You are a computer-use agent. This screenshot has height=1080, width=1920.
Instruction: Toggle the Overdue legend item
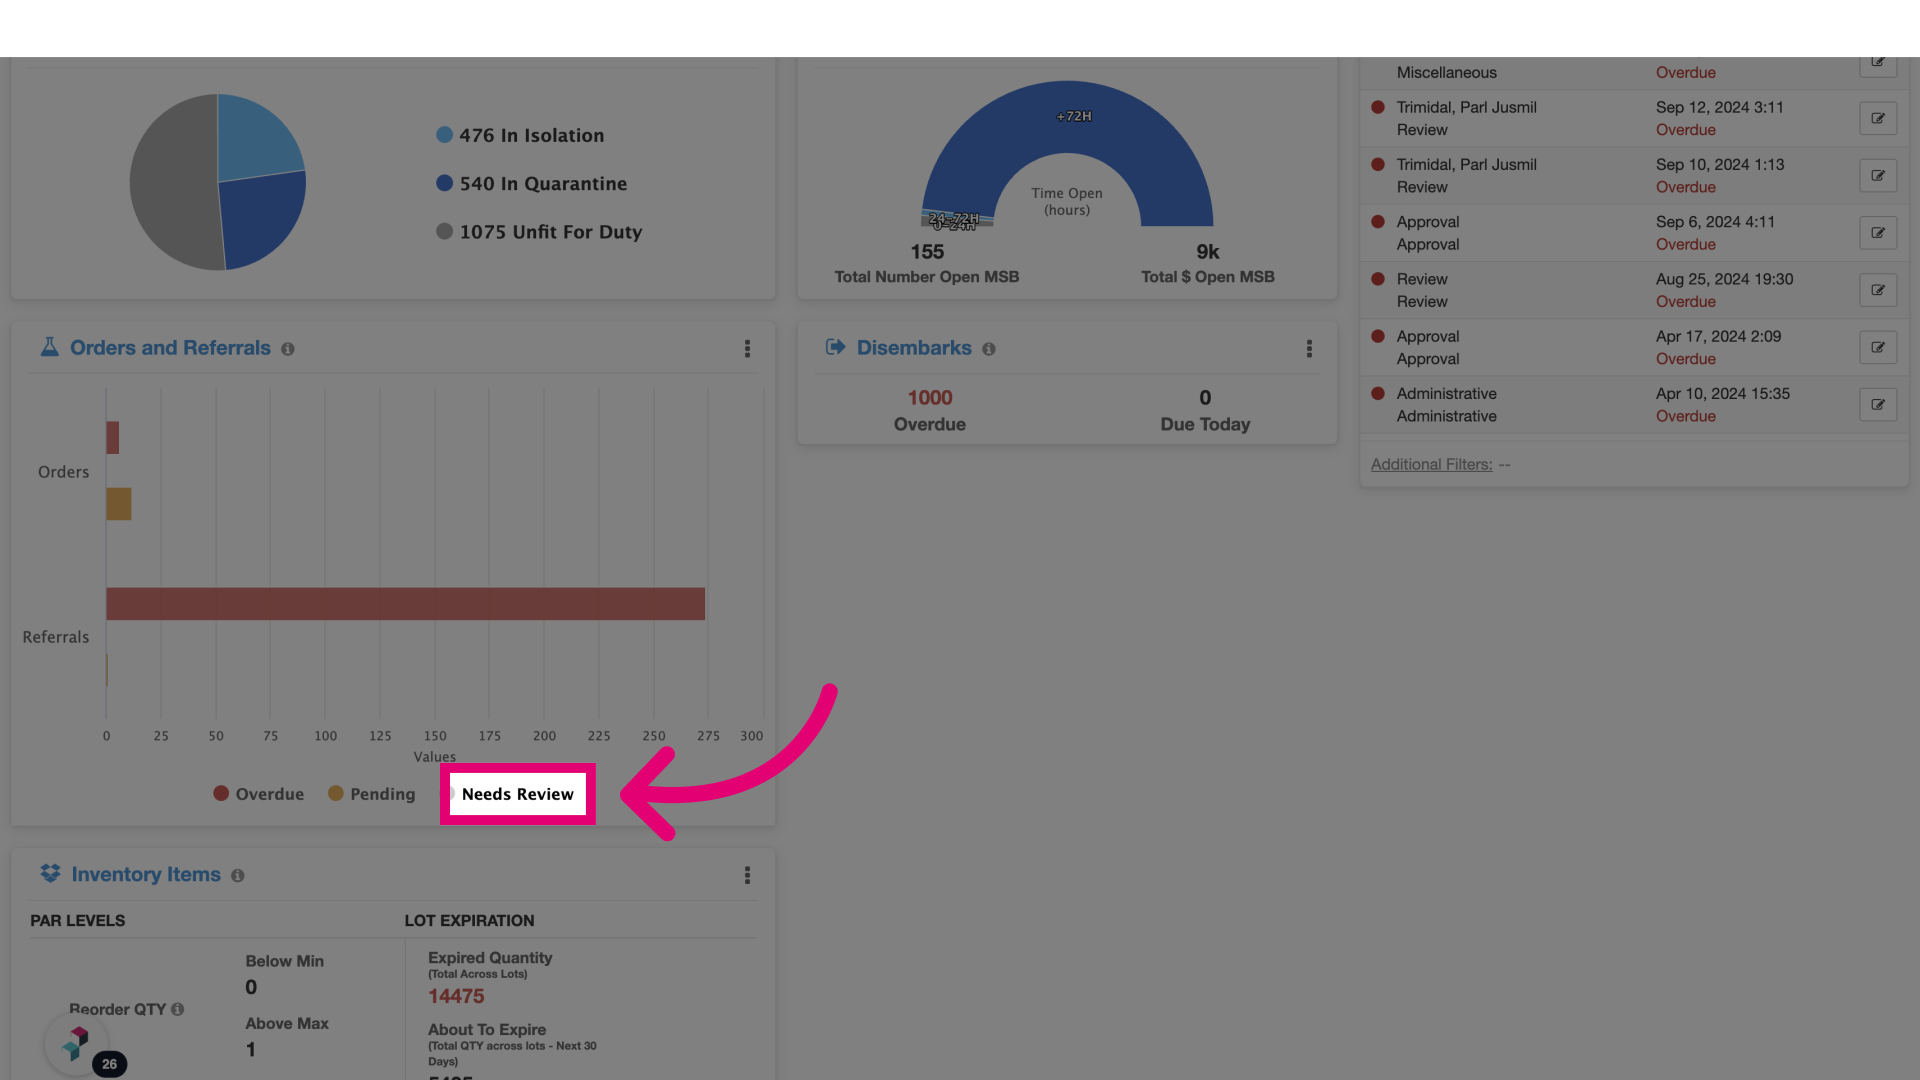pos(259,794)
